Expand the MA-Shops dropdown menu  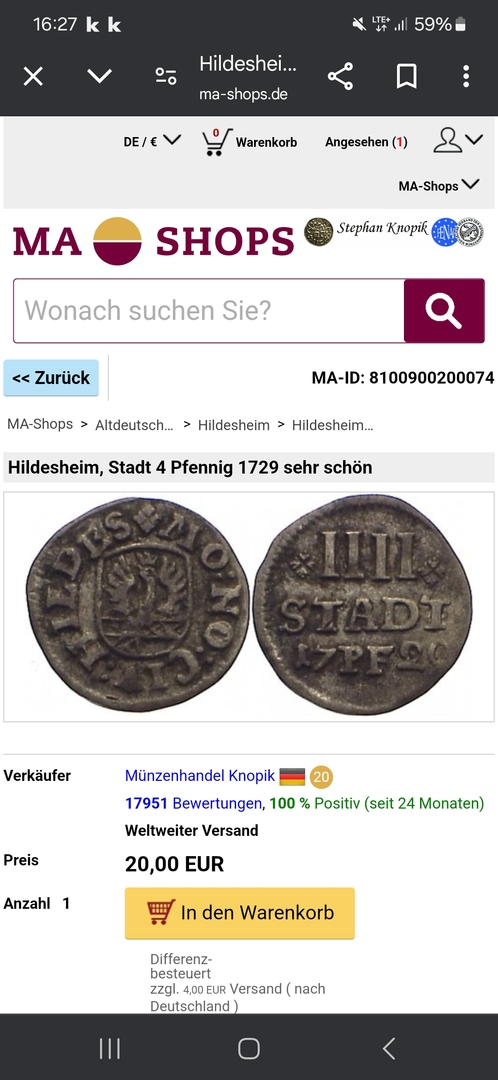[439, 185]
